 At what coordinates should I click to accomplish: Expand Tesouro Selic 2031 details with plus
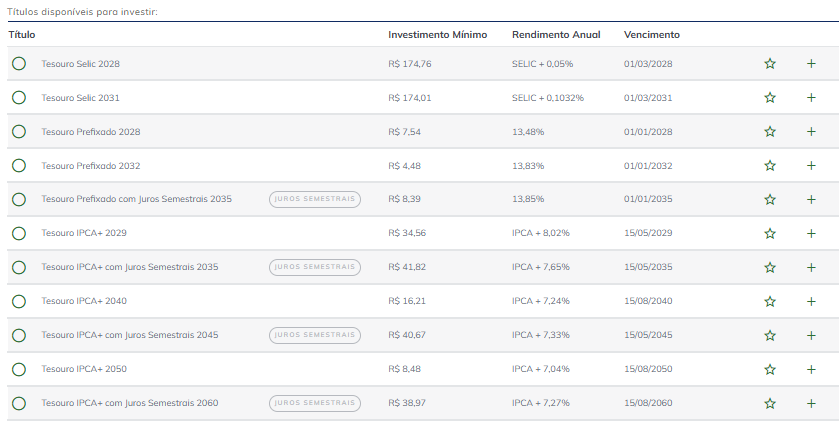coord(811,98)
